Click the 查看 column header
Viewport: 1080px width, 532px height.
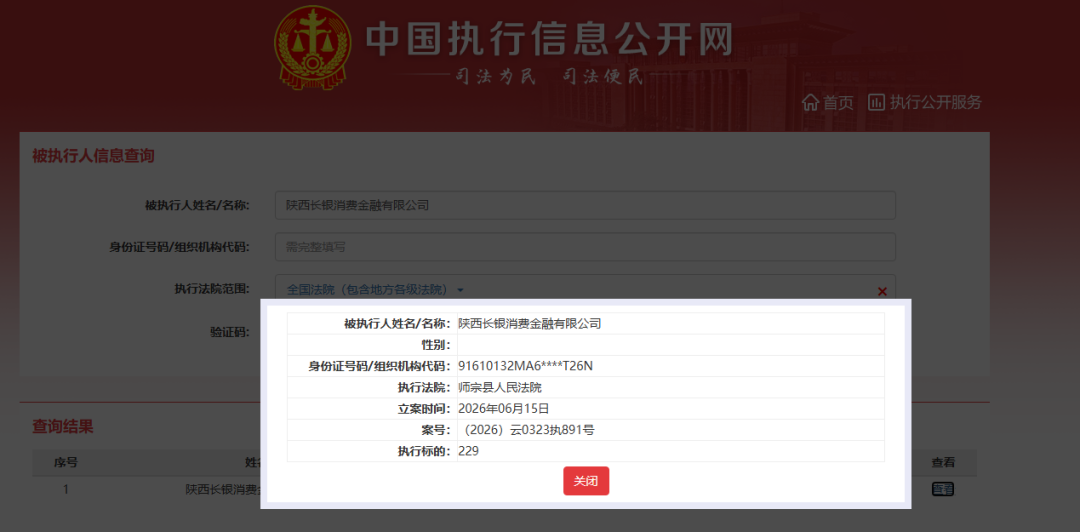pos(943,462)
